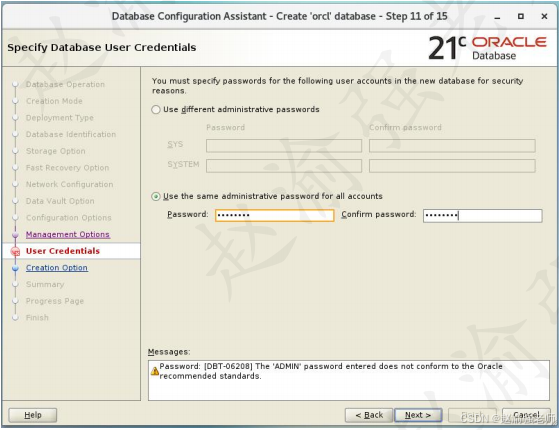
Task: Click the SYS password field
Action: pos(284,146)
